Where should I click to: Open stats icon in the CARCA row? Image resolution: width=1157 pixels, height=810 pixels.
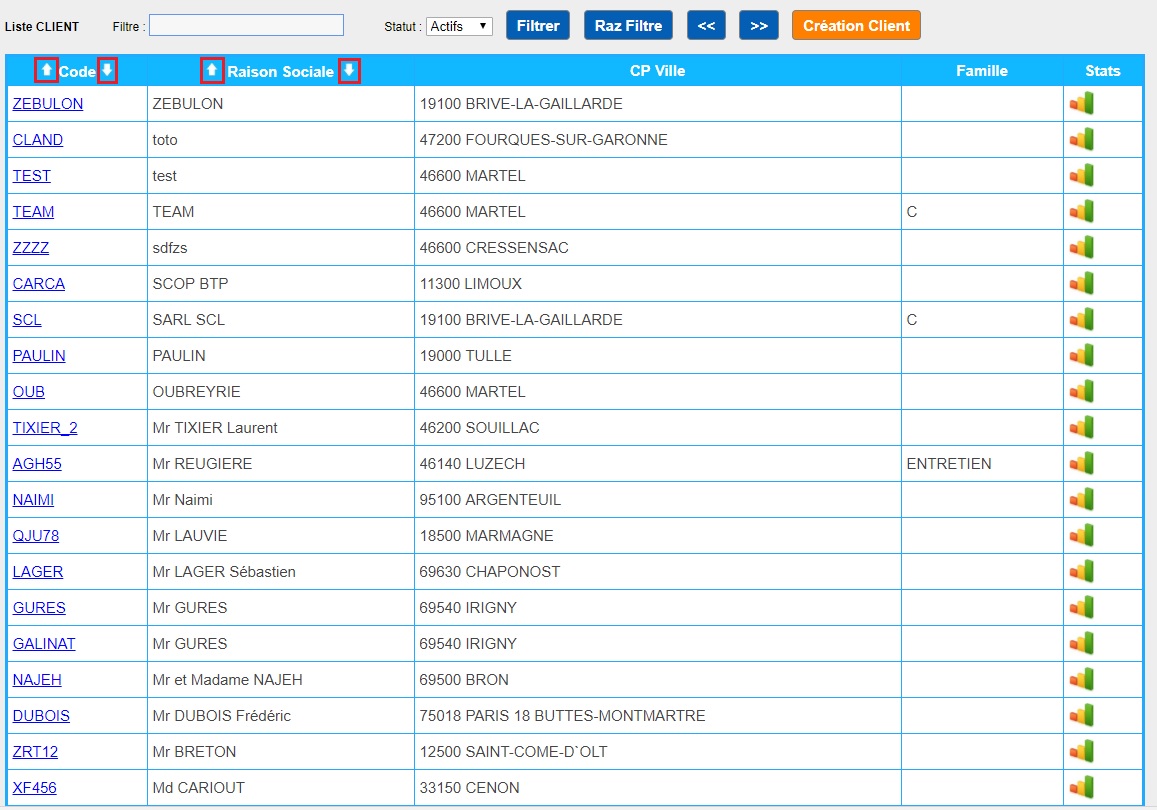(1081, 284)
